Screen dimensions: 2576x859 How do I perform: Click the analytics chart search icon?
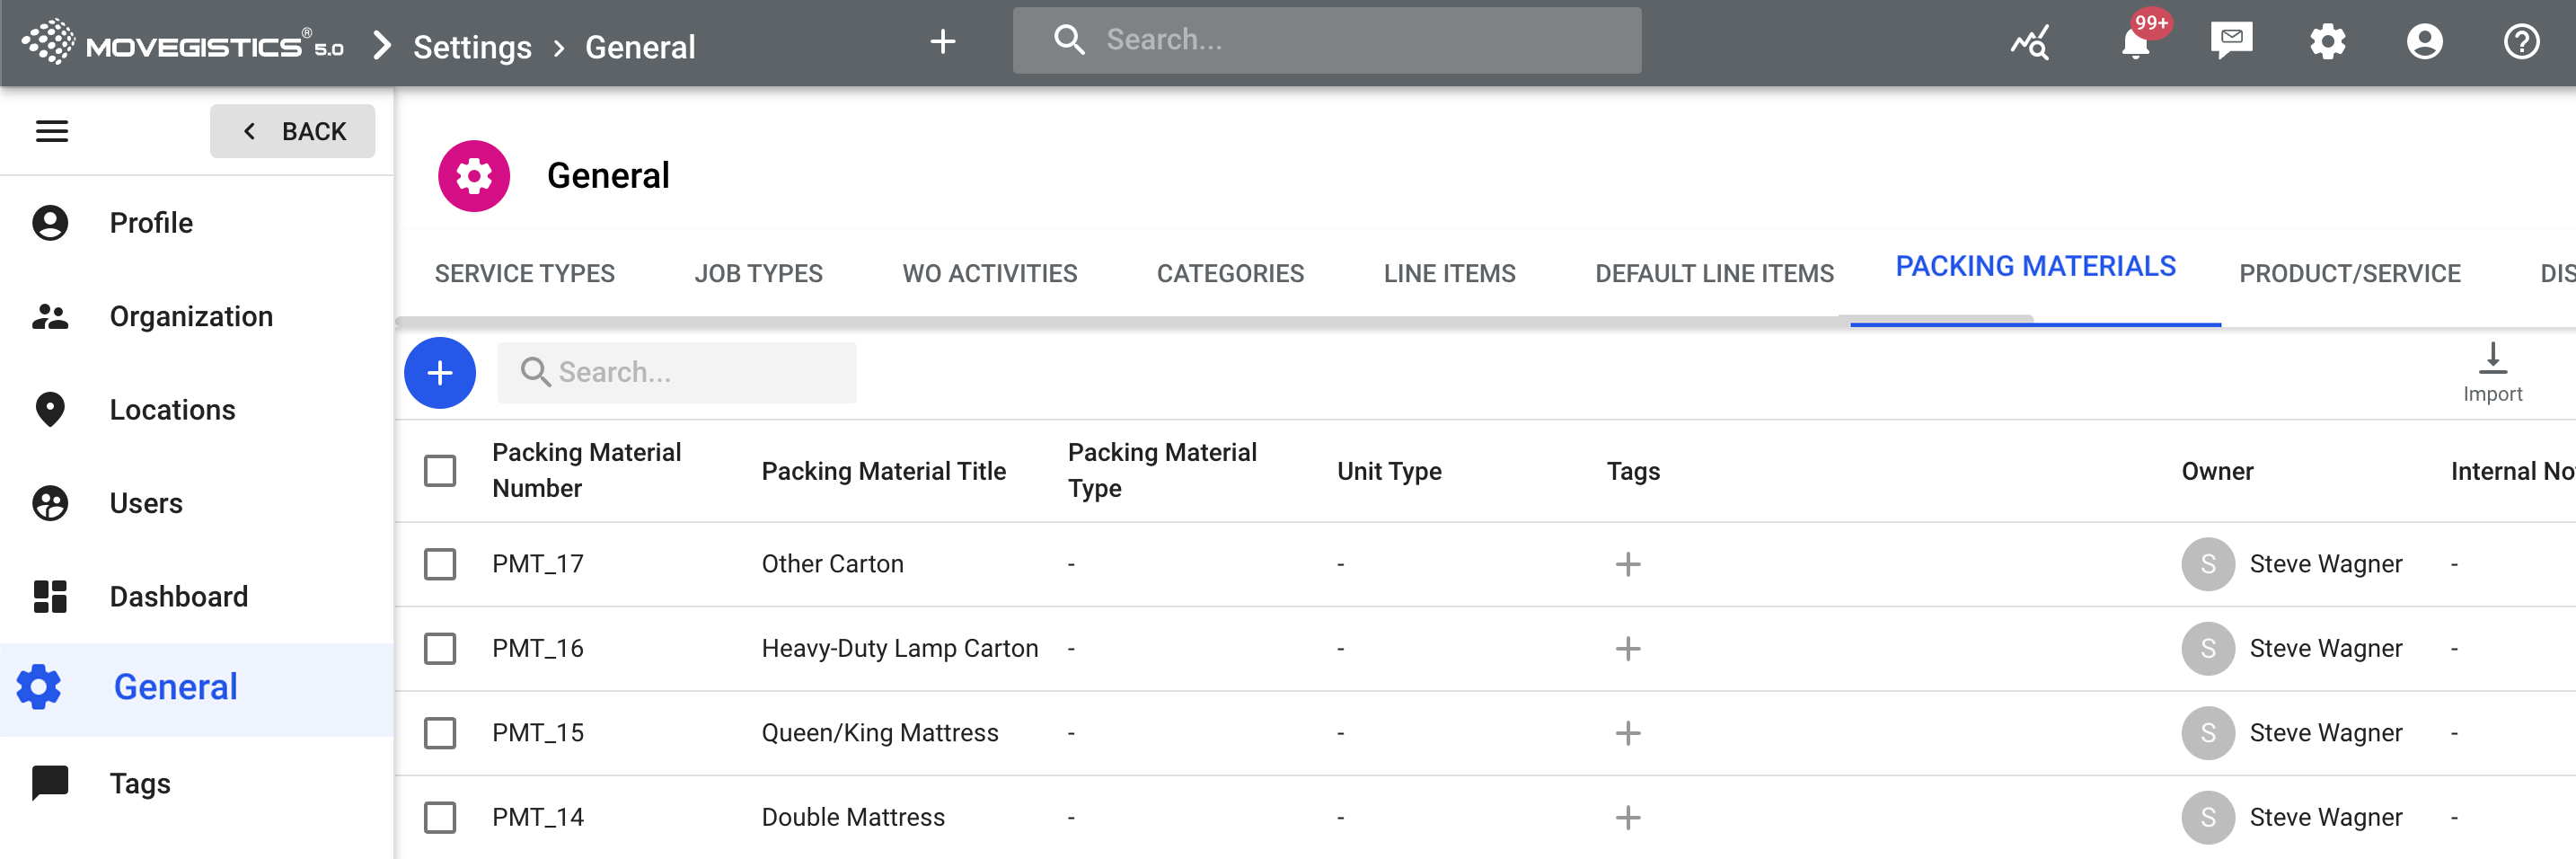[2030, 42]
